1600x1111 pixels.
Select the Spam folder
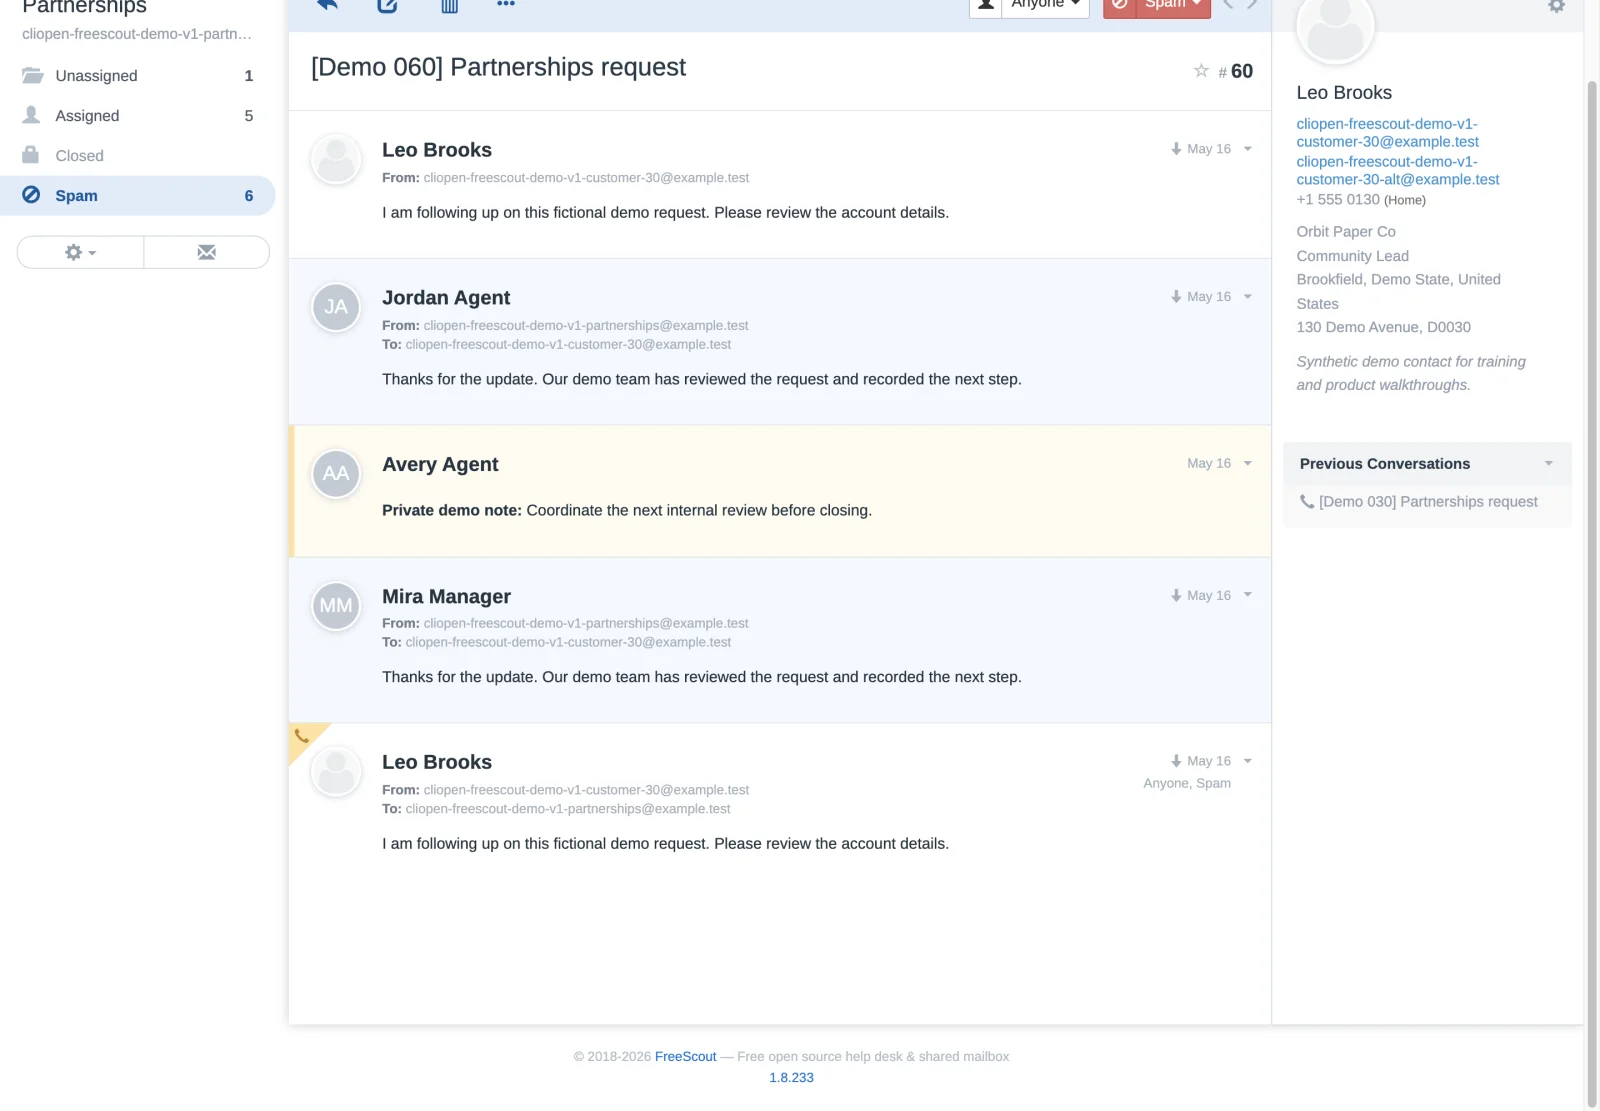(138, 196)
